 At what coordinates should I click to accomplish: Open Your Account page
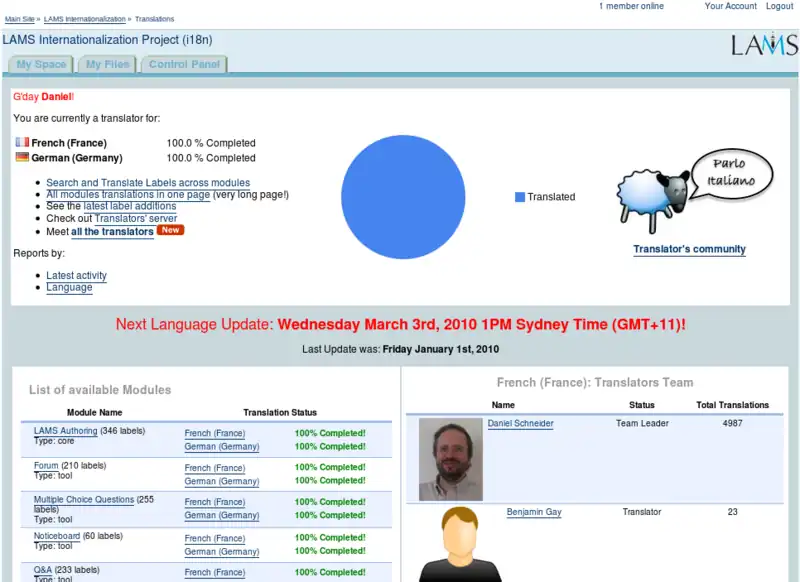[730, 6]
